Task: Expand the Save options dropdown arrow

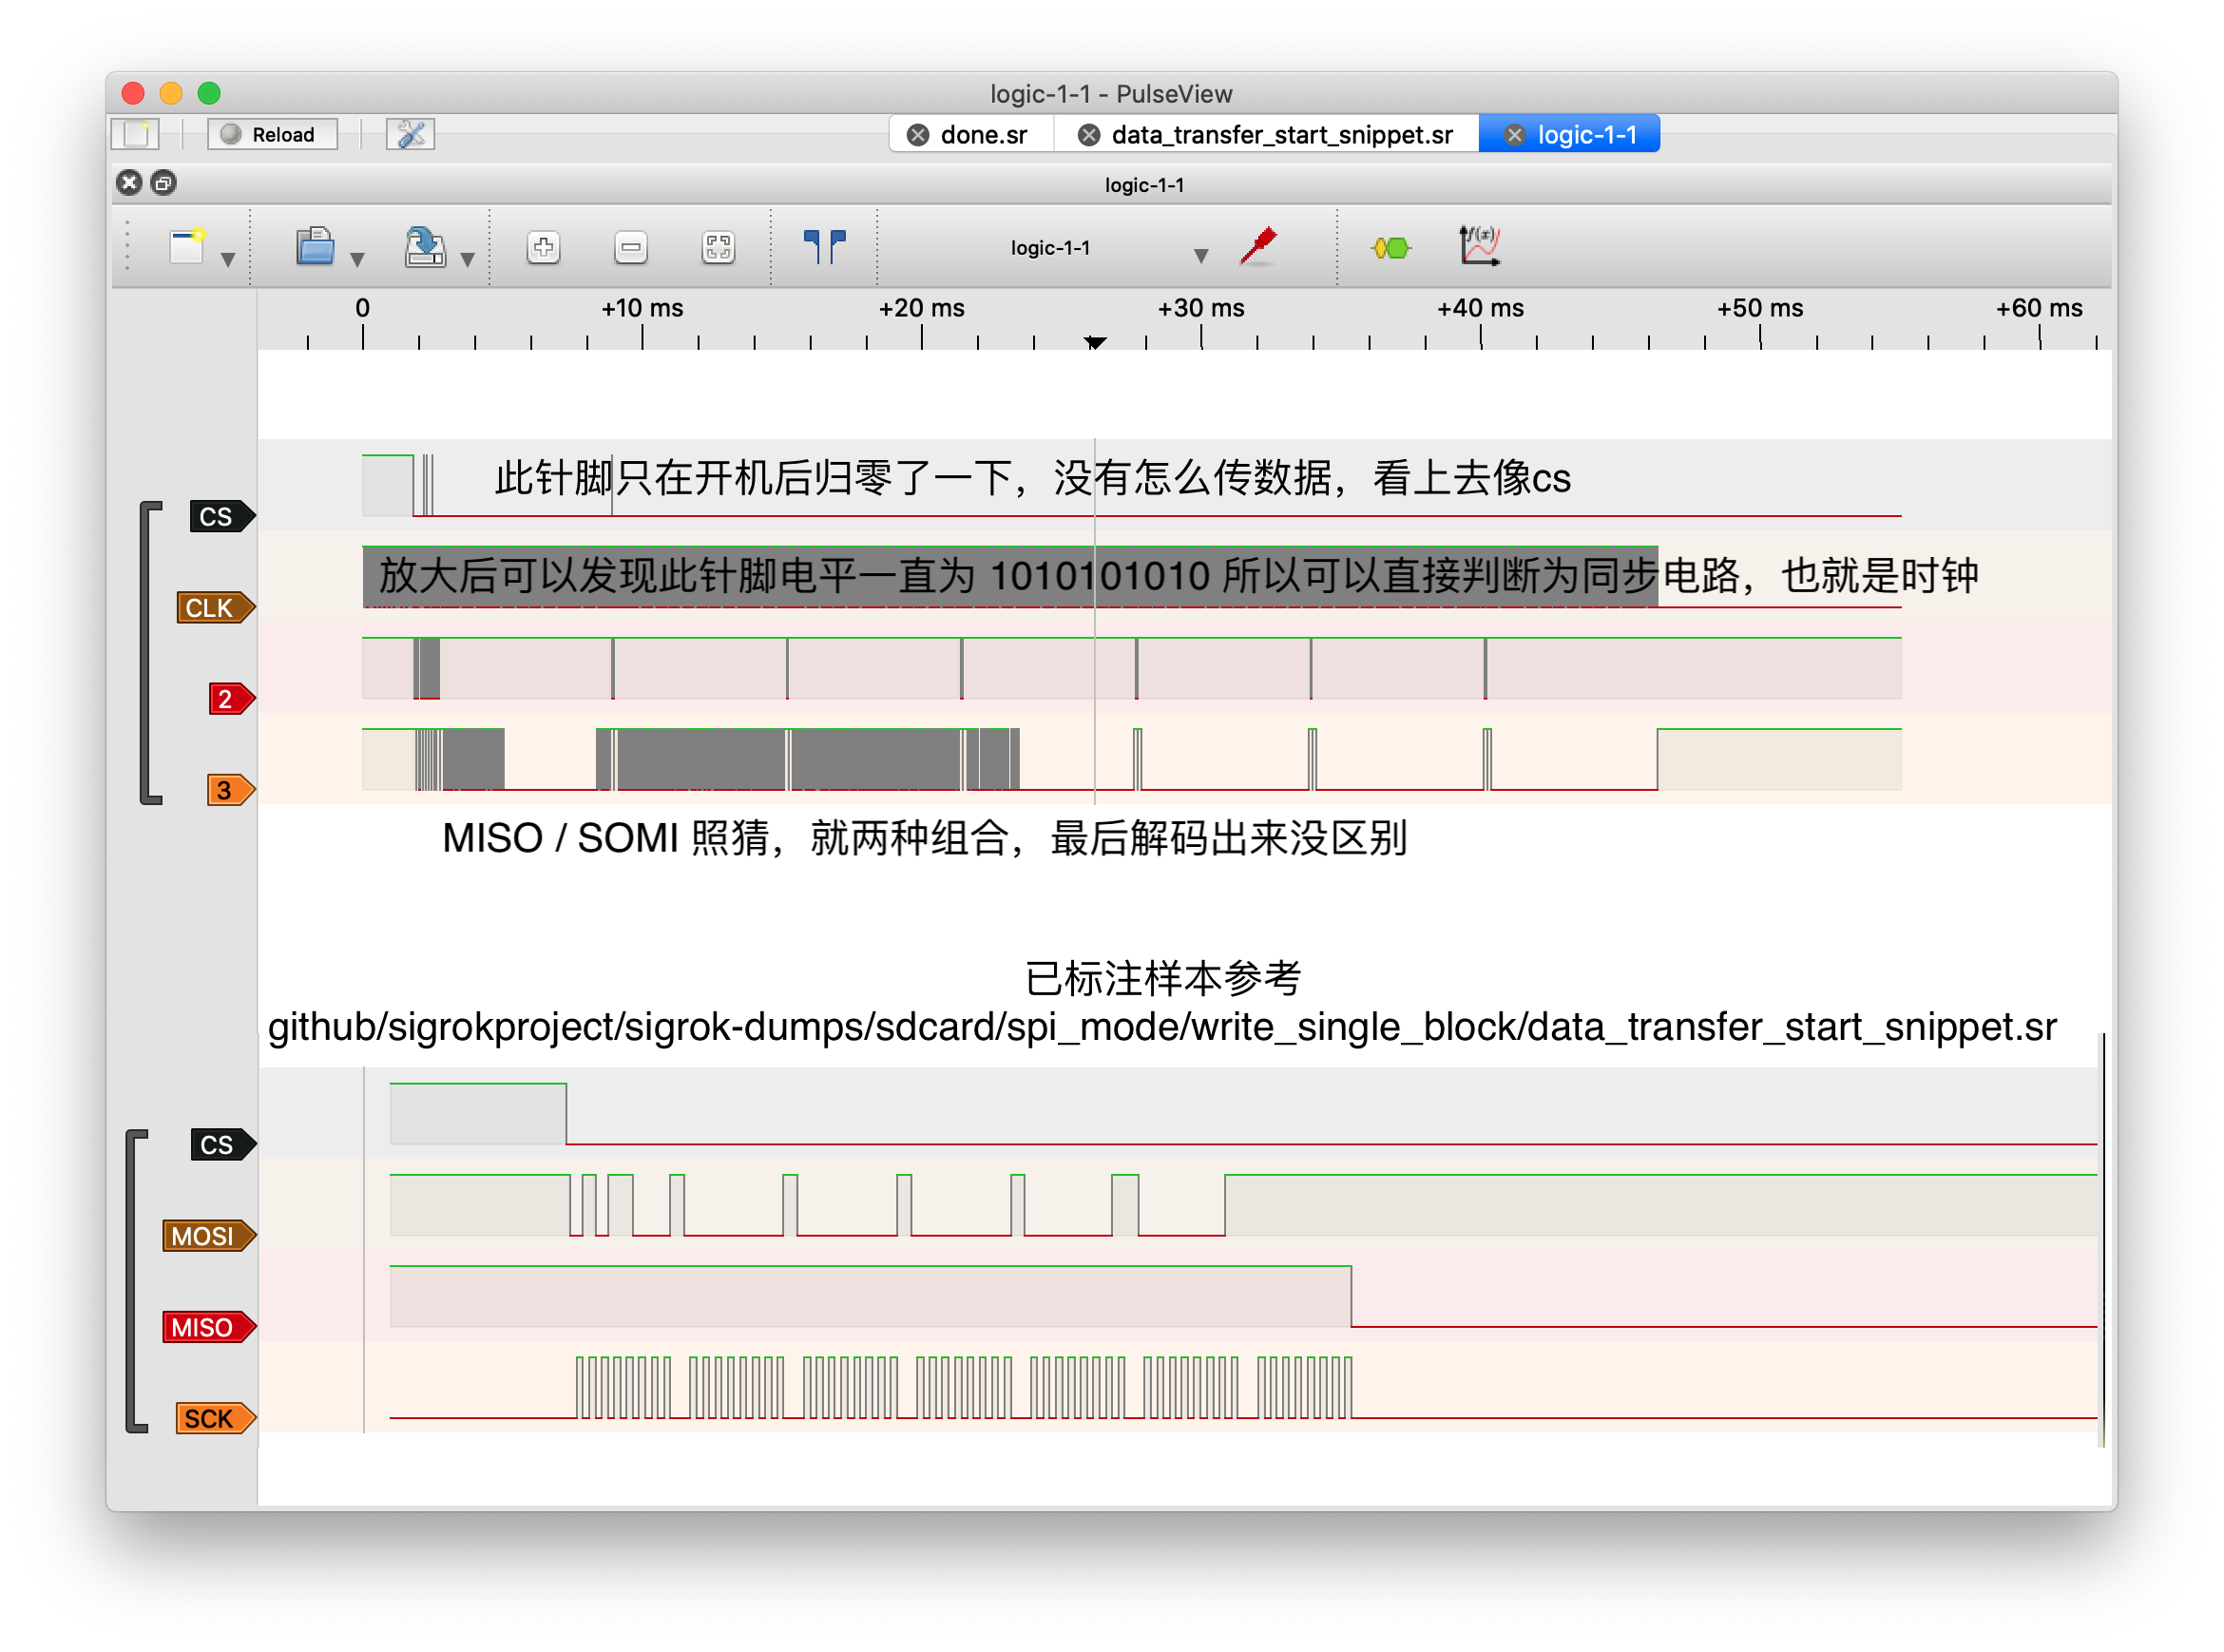Action: tap(467, 260)
